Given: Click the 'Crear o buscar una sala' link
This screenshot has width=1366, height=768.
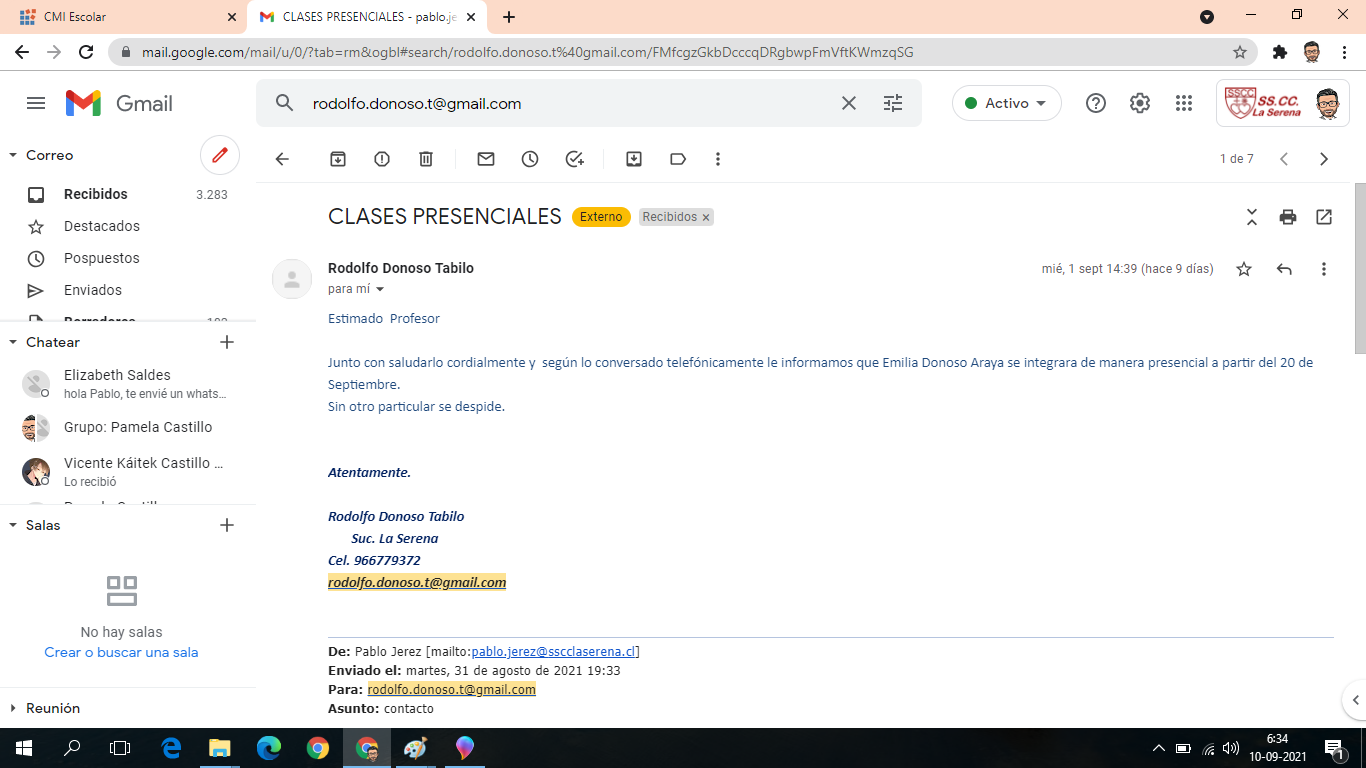Looking at the screenshot, I should (121, 652).
